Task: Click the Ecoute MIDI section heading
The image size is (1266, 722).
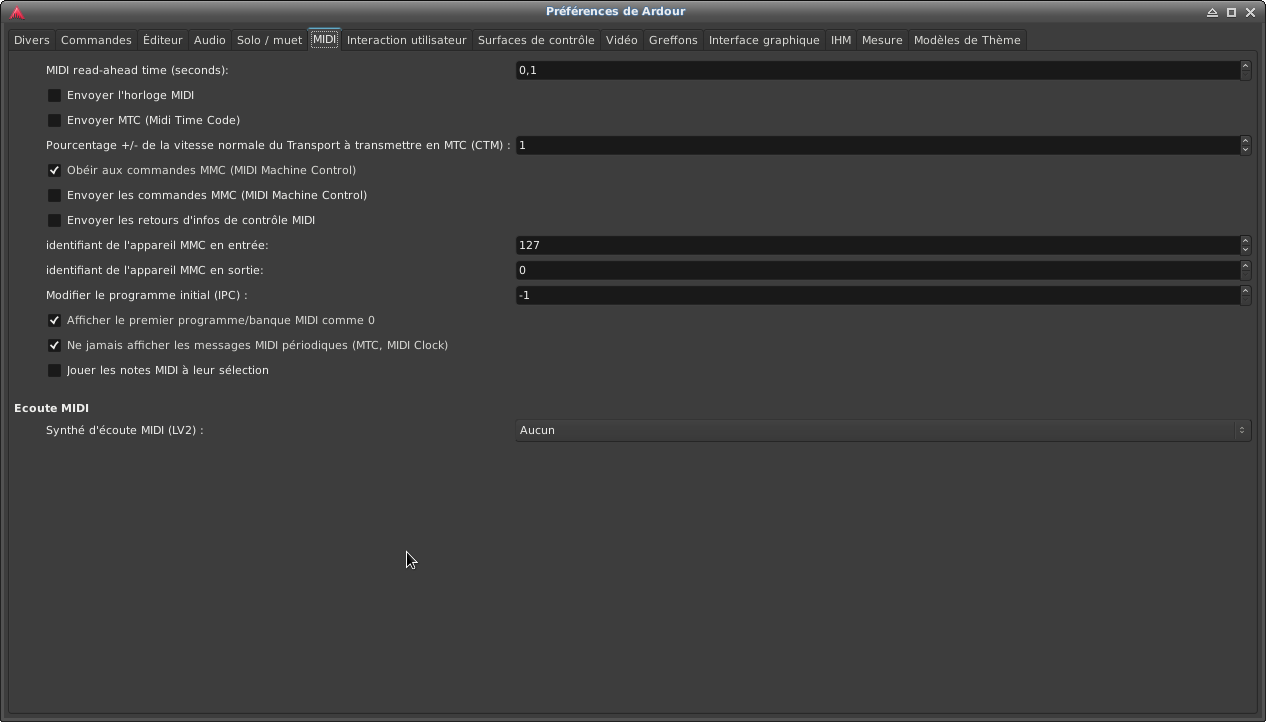Action: (x=51, y=408)
